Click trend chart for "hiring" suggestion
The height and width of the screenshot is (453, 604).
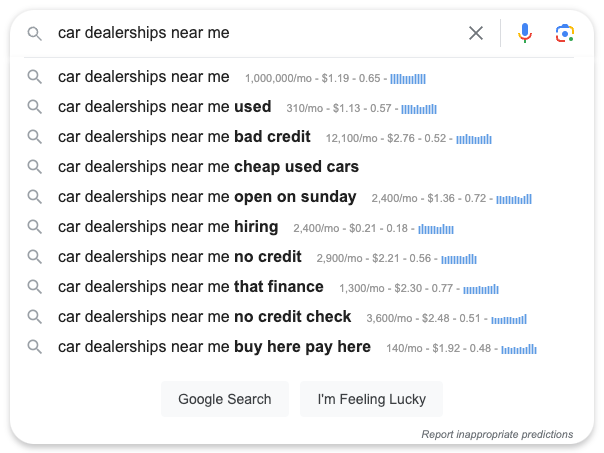[x=436, y=228]
